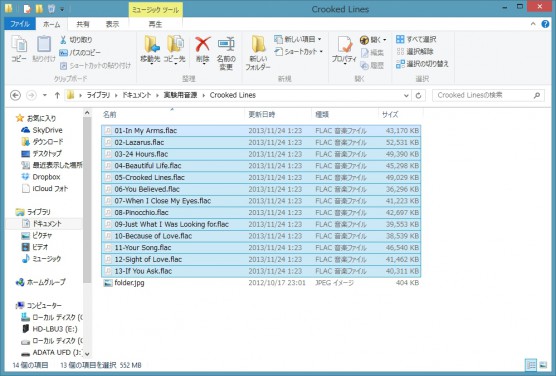This screenshot has width=556, height=376.
Task: Choose Copy path (パスのコピー)
Action: click(80, 53)
